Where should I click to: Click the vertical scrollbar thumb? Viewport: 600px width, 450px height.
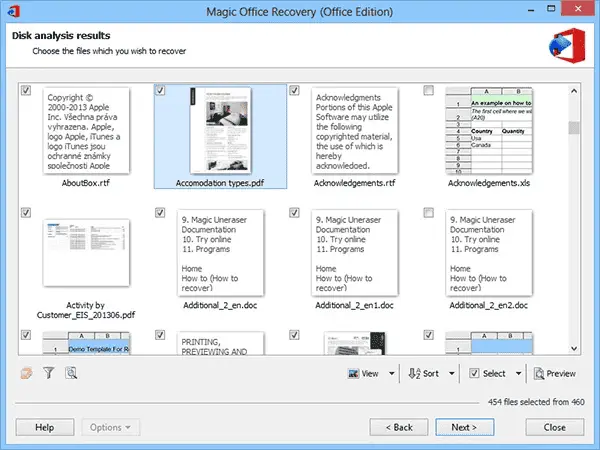[574, 128]
